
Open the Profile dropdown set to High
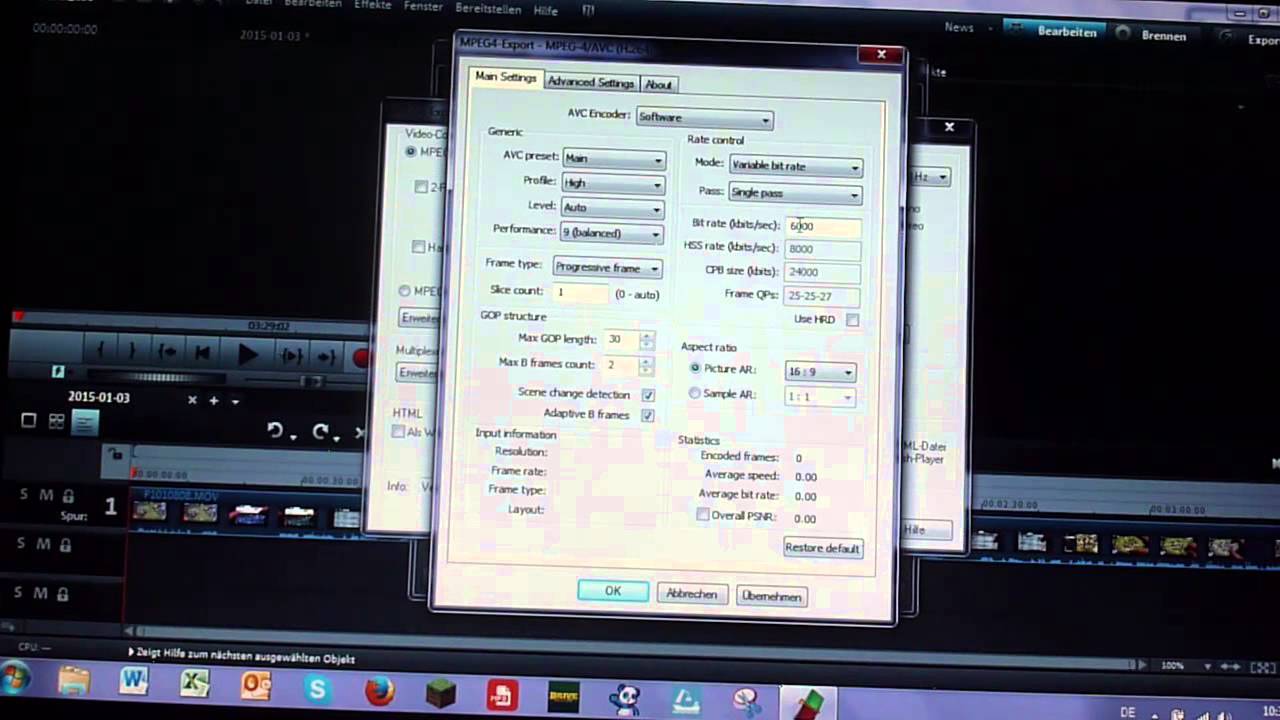click(x=612, y=183)
